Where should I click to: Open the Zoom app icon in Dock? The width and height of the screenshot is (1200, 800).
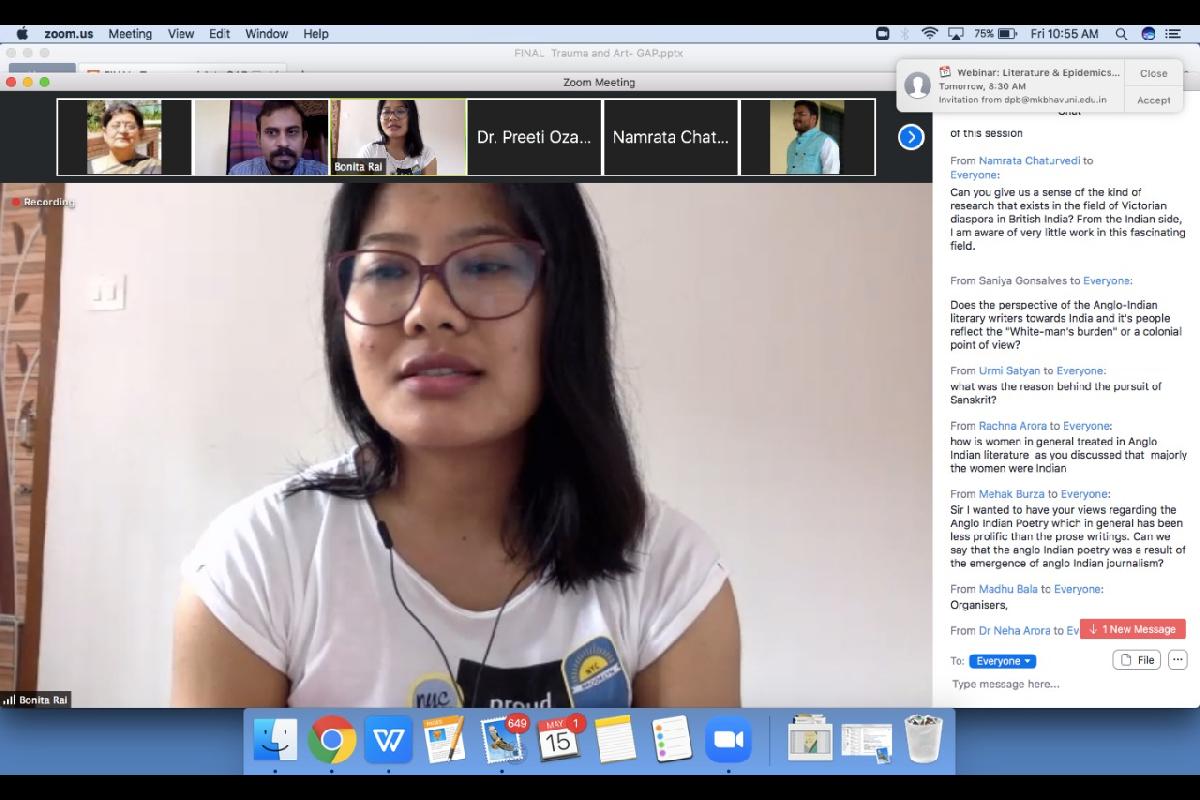point(729,740)
